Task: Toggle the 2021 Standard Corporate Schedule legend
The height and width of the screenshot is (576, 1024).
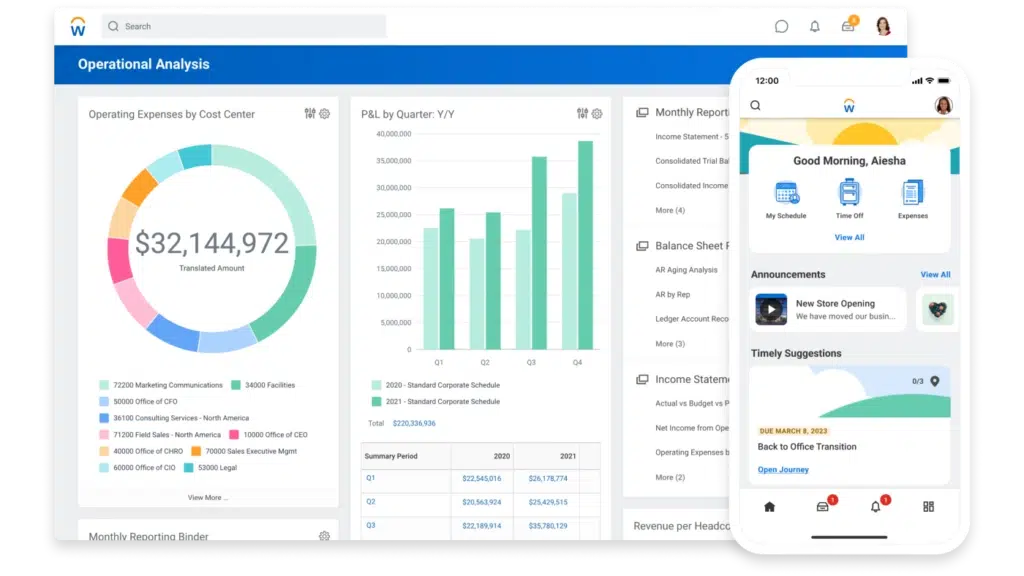Action: point(377,402)
